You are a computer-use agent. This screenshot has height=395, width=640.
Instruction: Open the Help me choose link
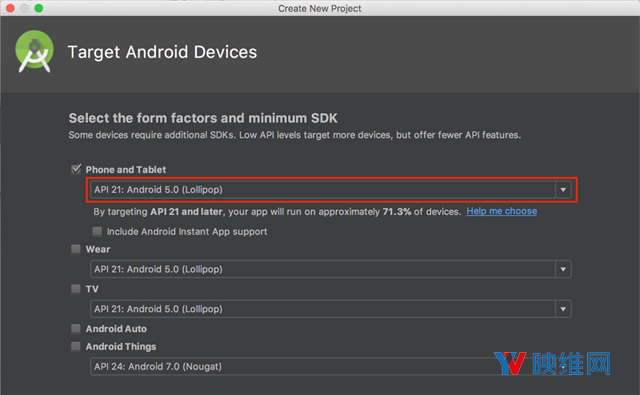502,211
